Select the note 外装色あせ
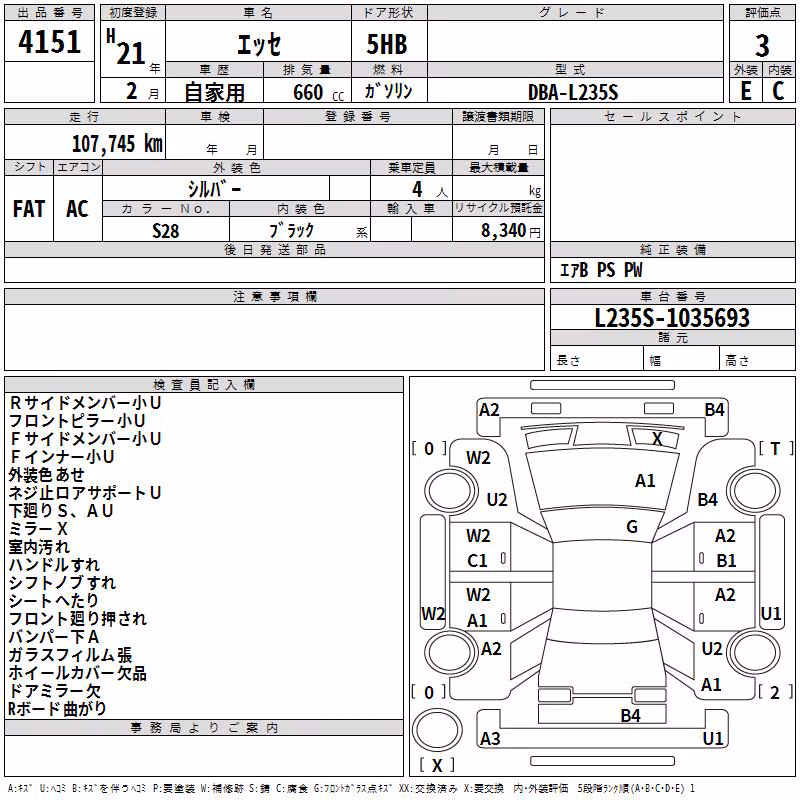Viewport: 800px width, 800px height. click(x=46, y=475)
